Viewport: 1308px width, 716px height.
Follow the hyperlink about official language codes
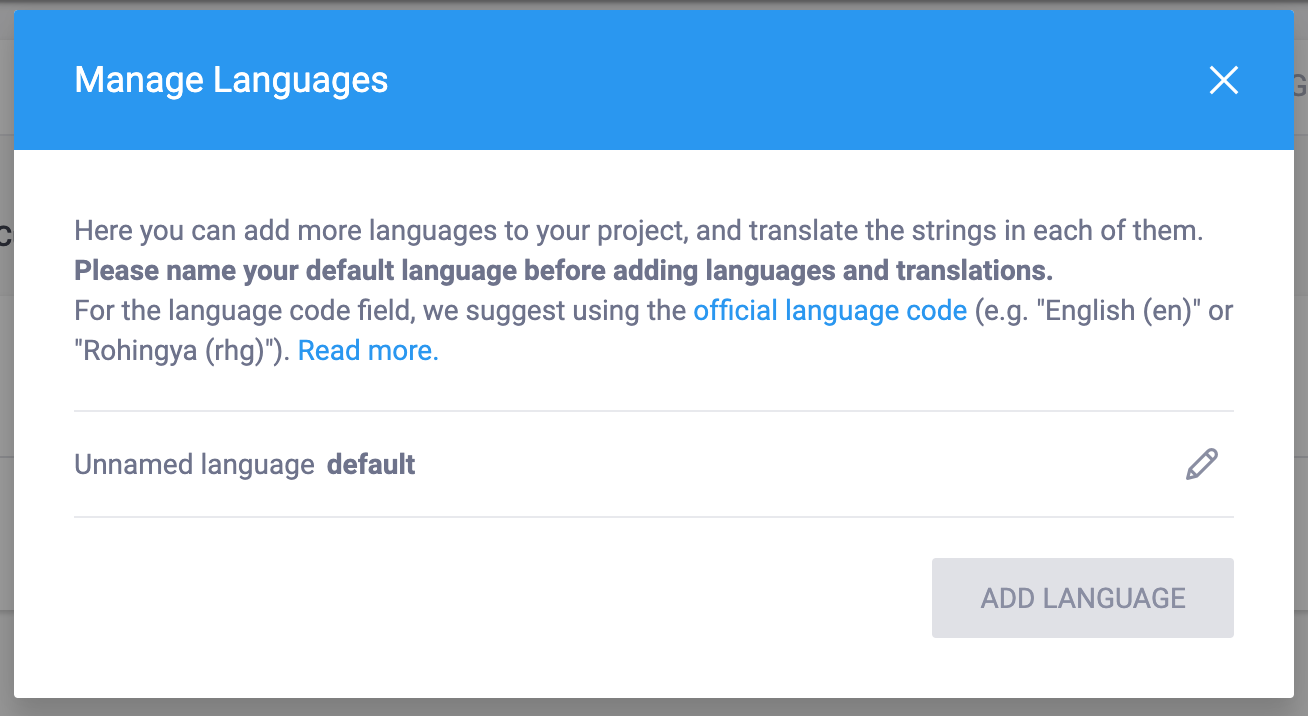pyautogui.click(x=830, y=310)
